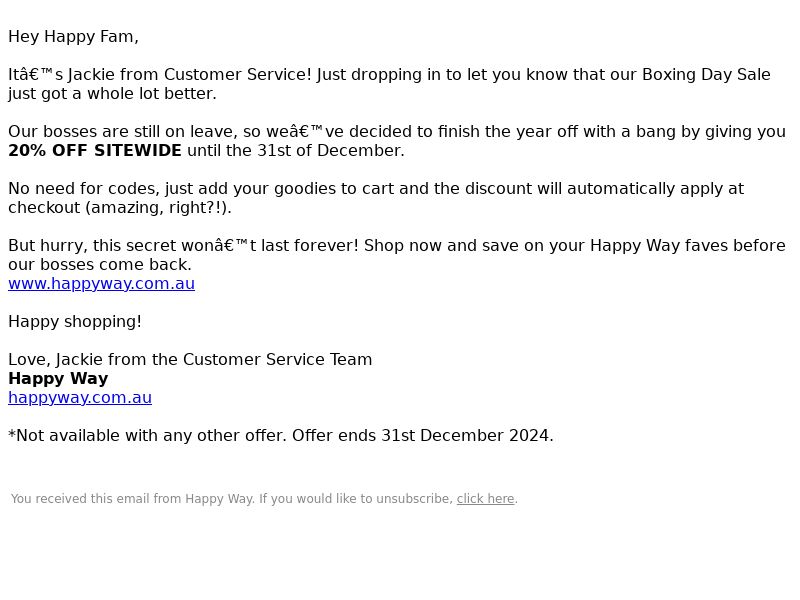Click the 'Boxing Day Sale' phrase
This screenshot has width=800, height=600.
click(x=706, y=74)
